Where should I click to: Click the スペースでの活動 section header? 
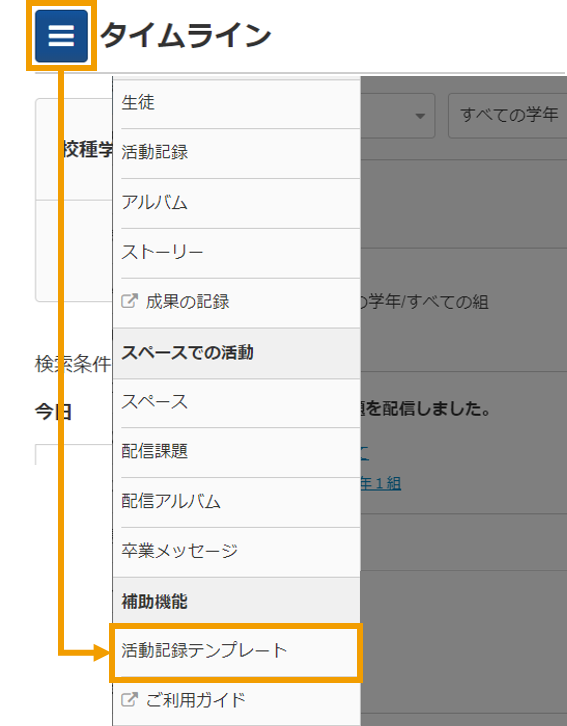tap(237, 353)
